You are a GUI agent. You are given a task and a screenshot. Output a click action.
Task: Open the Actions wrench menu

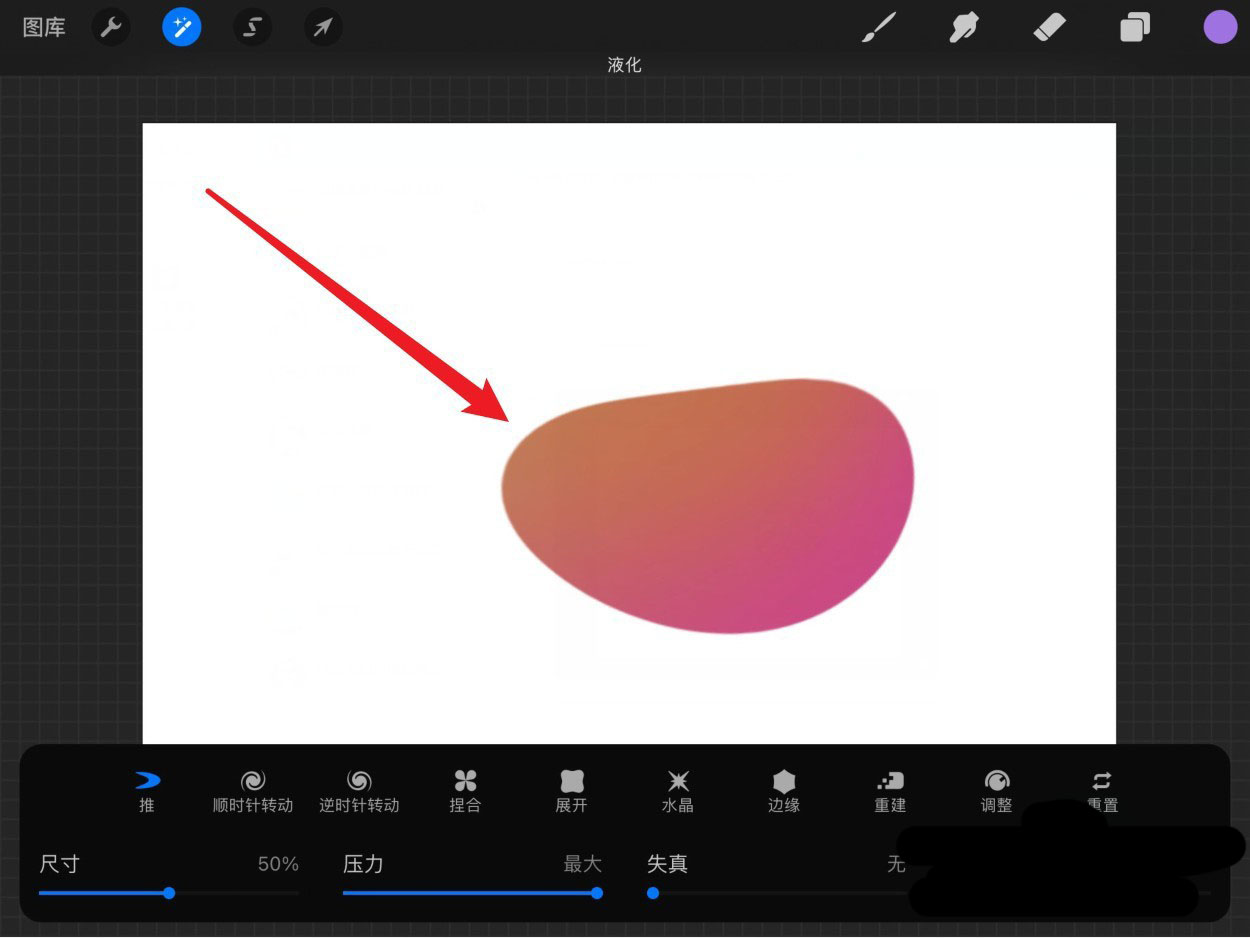tap(110, 27)
